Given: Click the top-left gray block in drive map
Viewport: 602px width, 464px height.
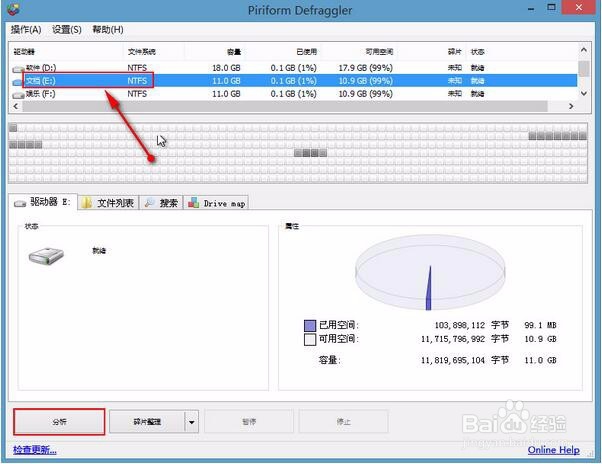Looking at the screenshot, I should click(13, 128).
